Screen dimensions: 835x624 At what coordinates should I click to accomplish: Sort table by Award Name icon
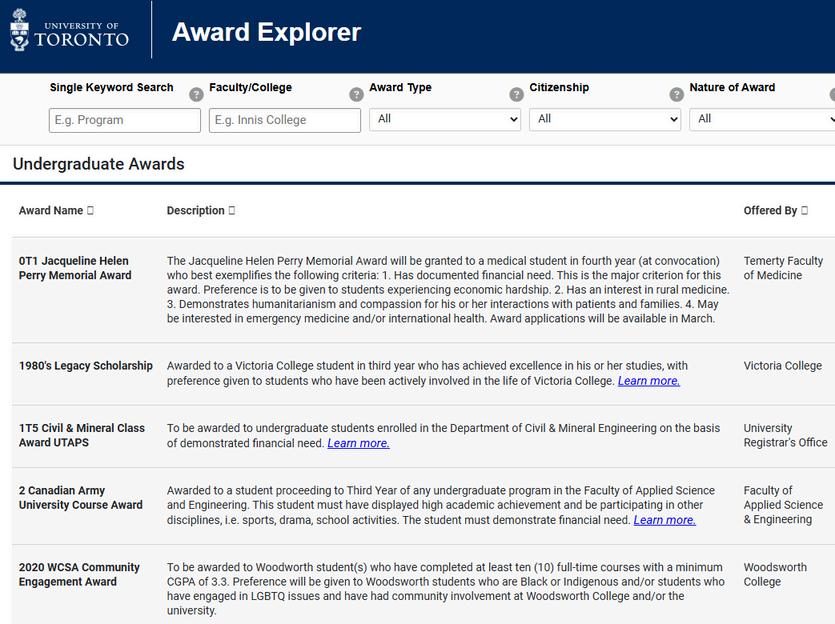pyautogui.click(x=90, y=210)
